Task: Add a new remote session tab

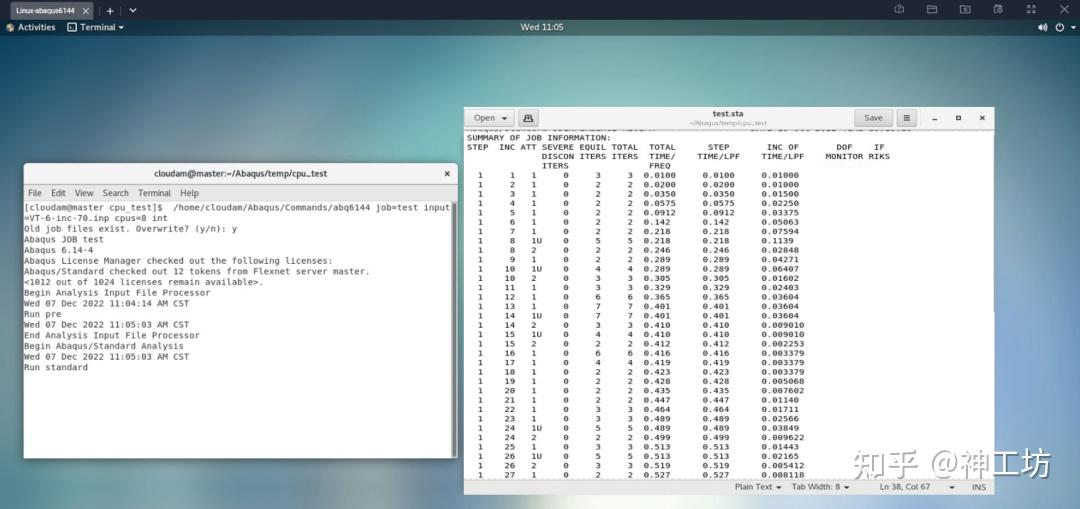Action: [x=110, y=10]
